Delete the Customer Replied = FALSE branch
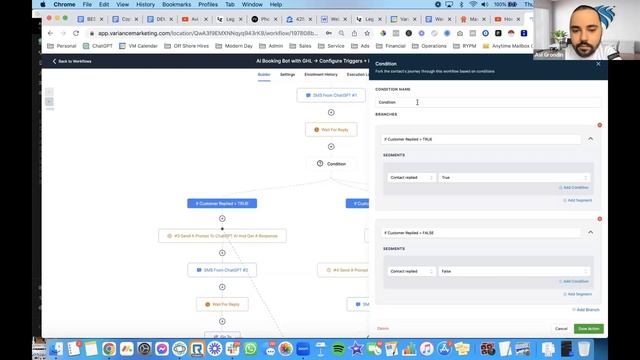The width and height of the screenshot is (640, 360). 600,219
